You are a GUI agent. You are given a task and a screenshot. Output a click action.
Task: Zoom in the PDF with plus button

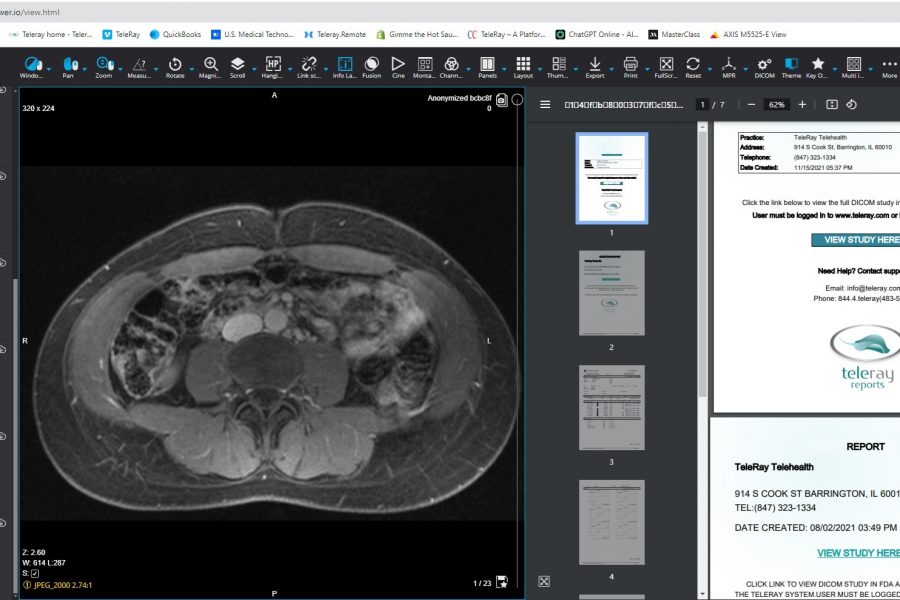click(802, 104)
